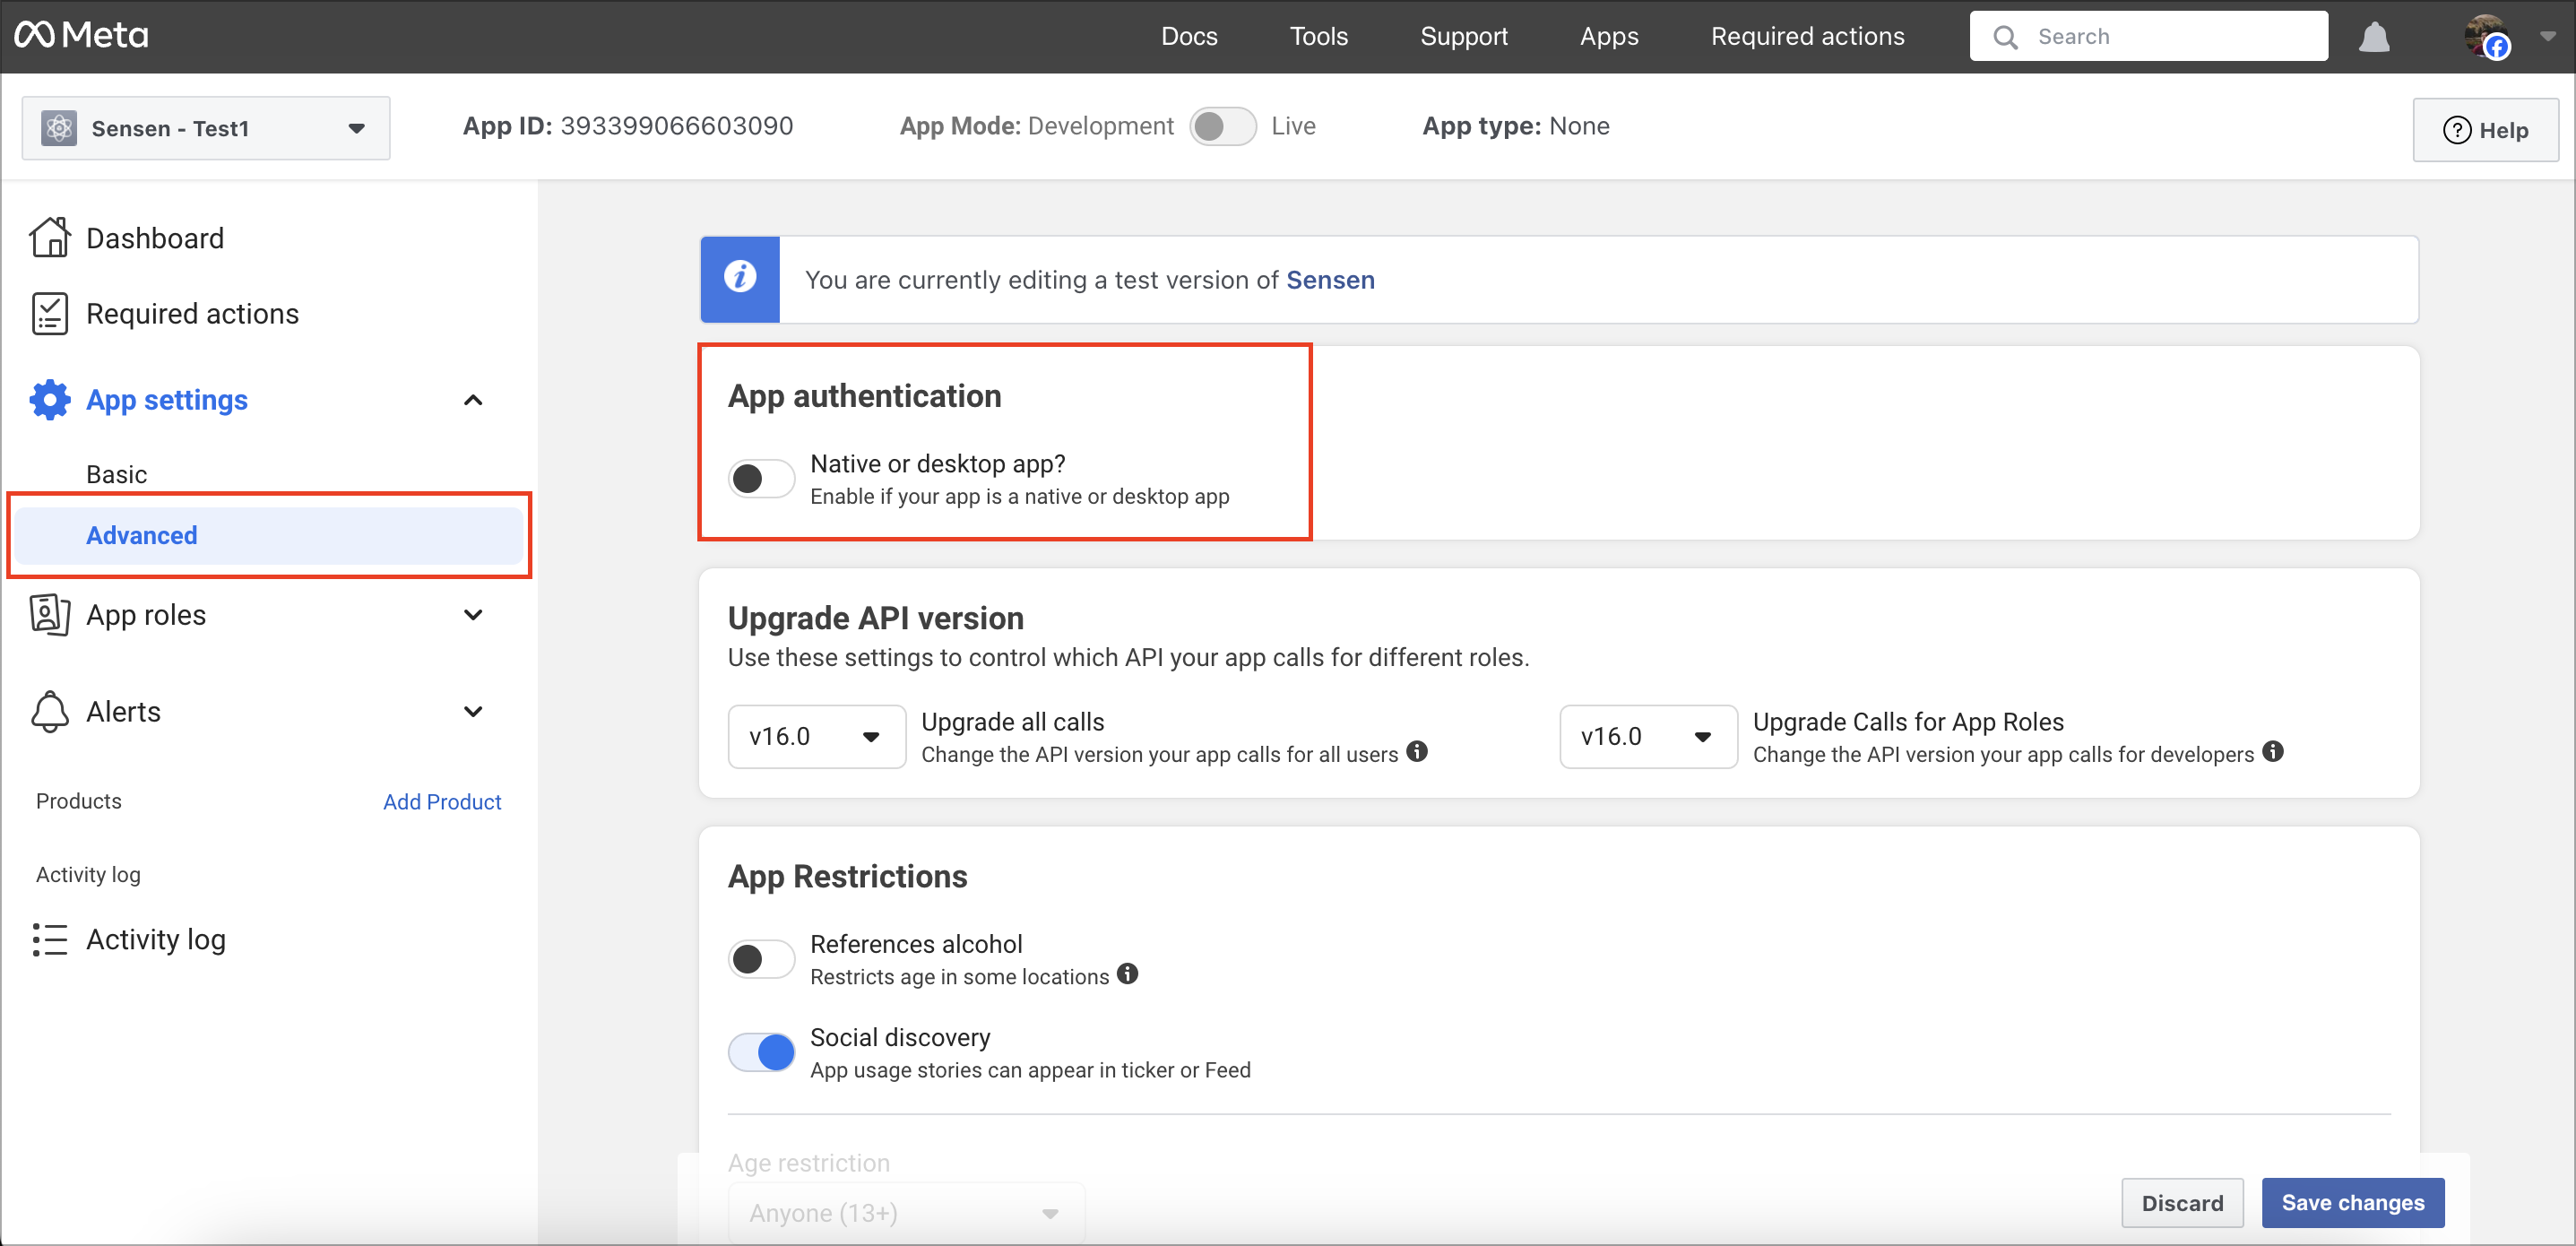2576x1246 pixels.
Task: Click the Sensen link in banner
Action: click(x=1330, y=280)
